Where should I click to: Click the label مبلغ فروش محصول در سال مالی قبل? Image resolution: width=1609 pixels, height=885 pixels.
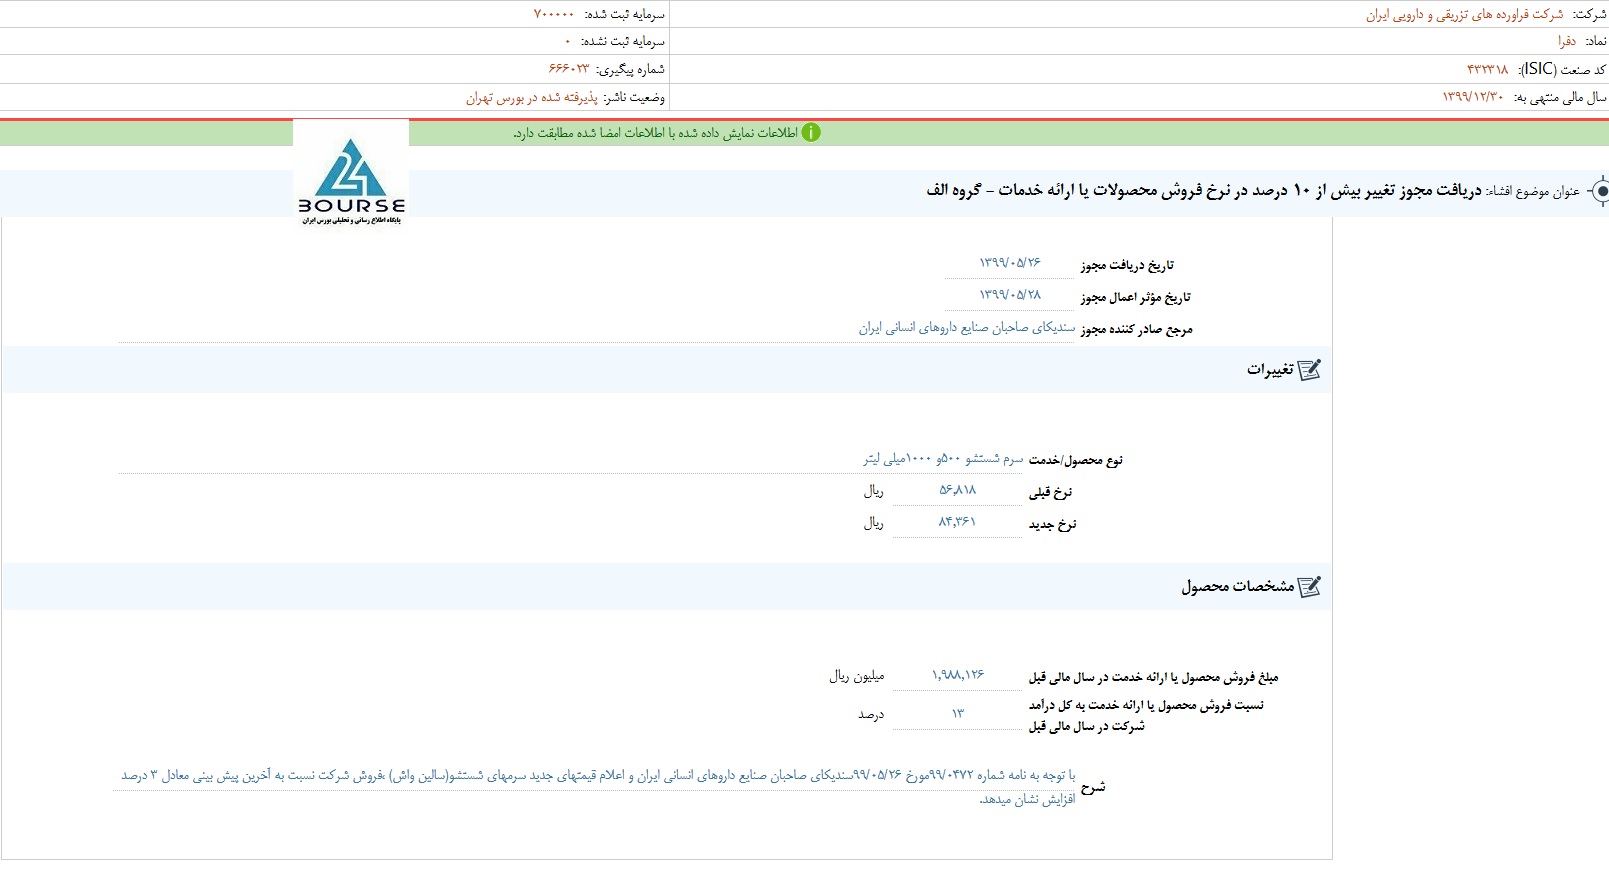click(x=1153, y=677)
